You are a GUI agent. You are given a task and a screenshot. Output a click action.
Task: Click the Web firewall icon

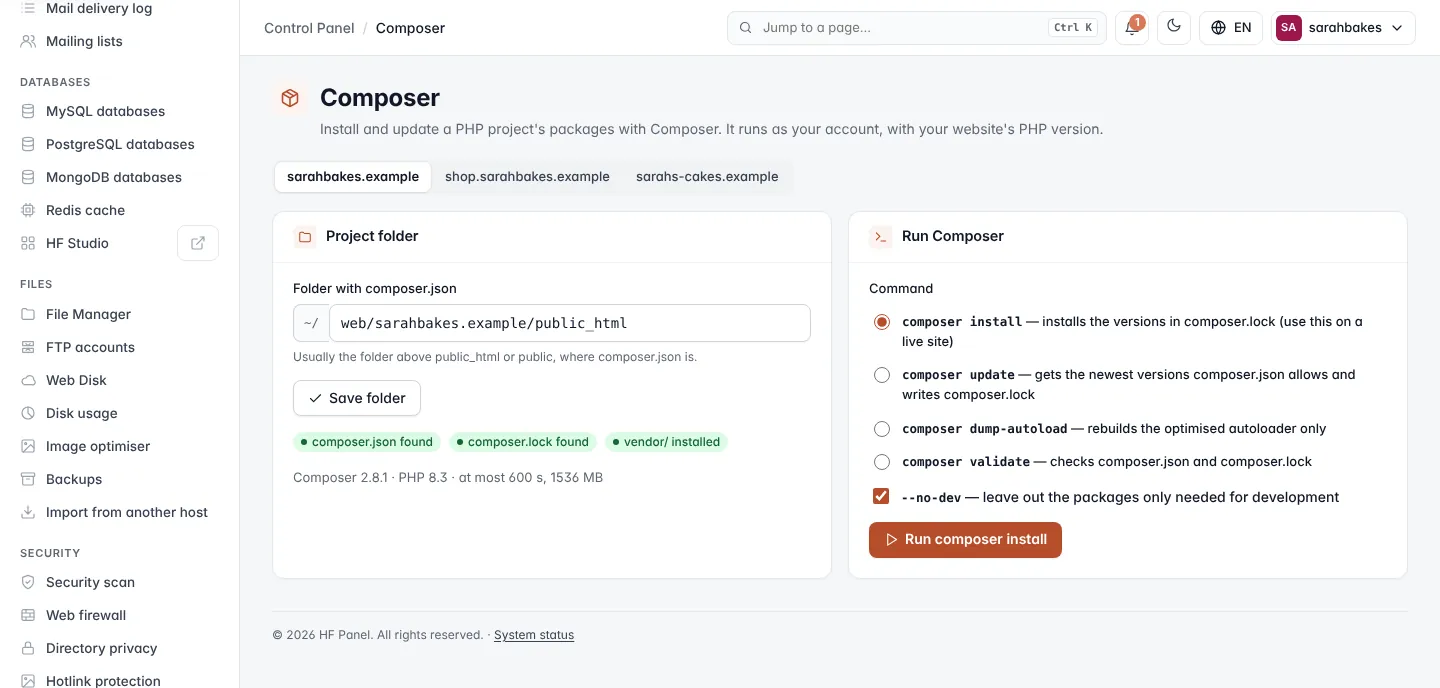click(28, 615)
